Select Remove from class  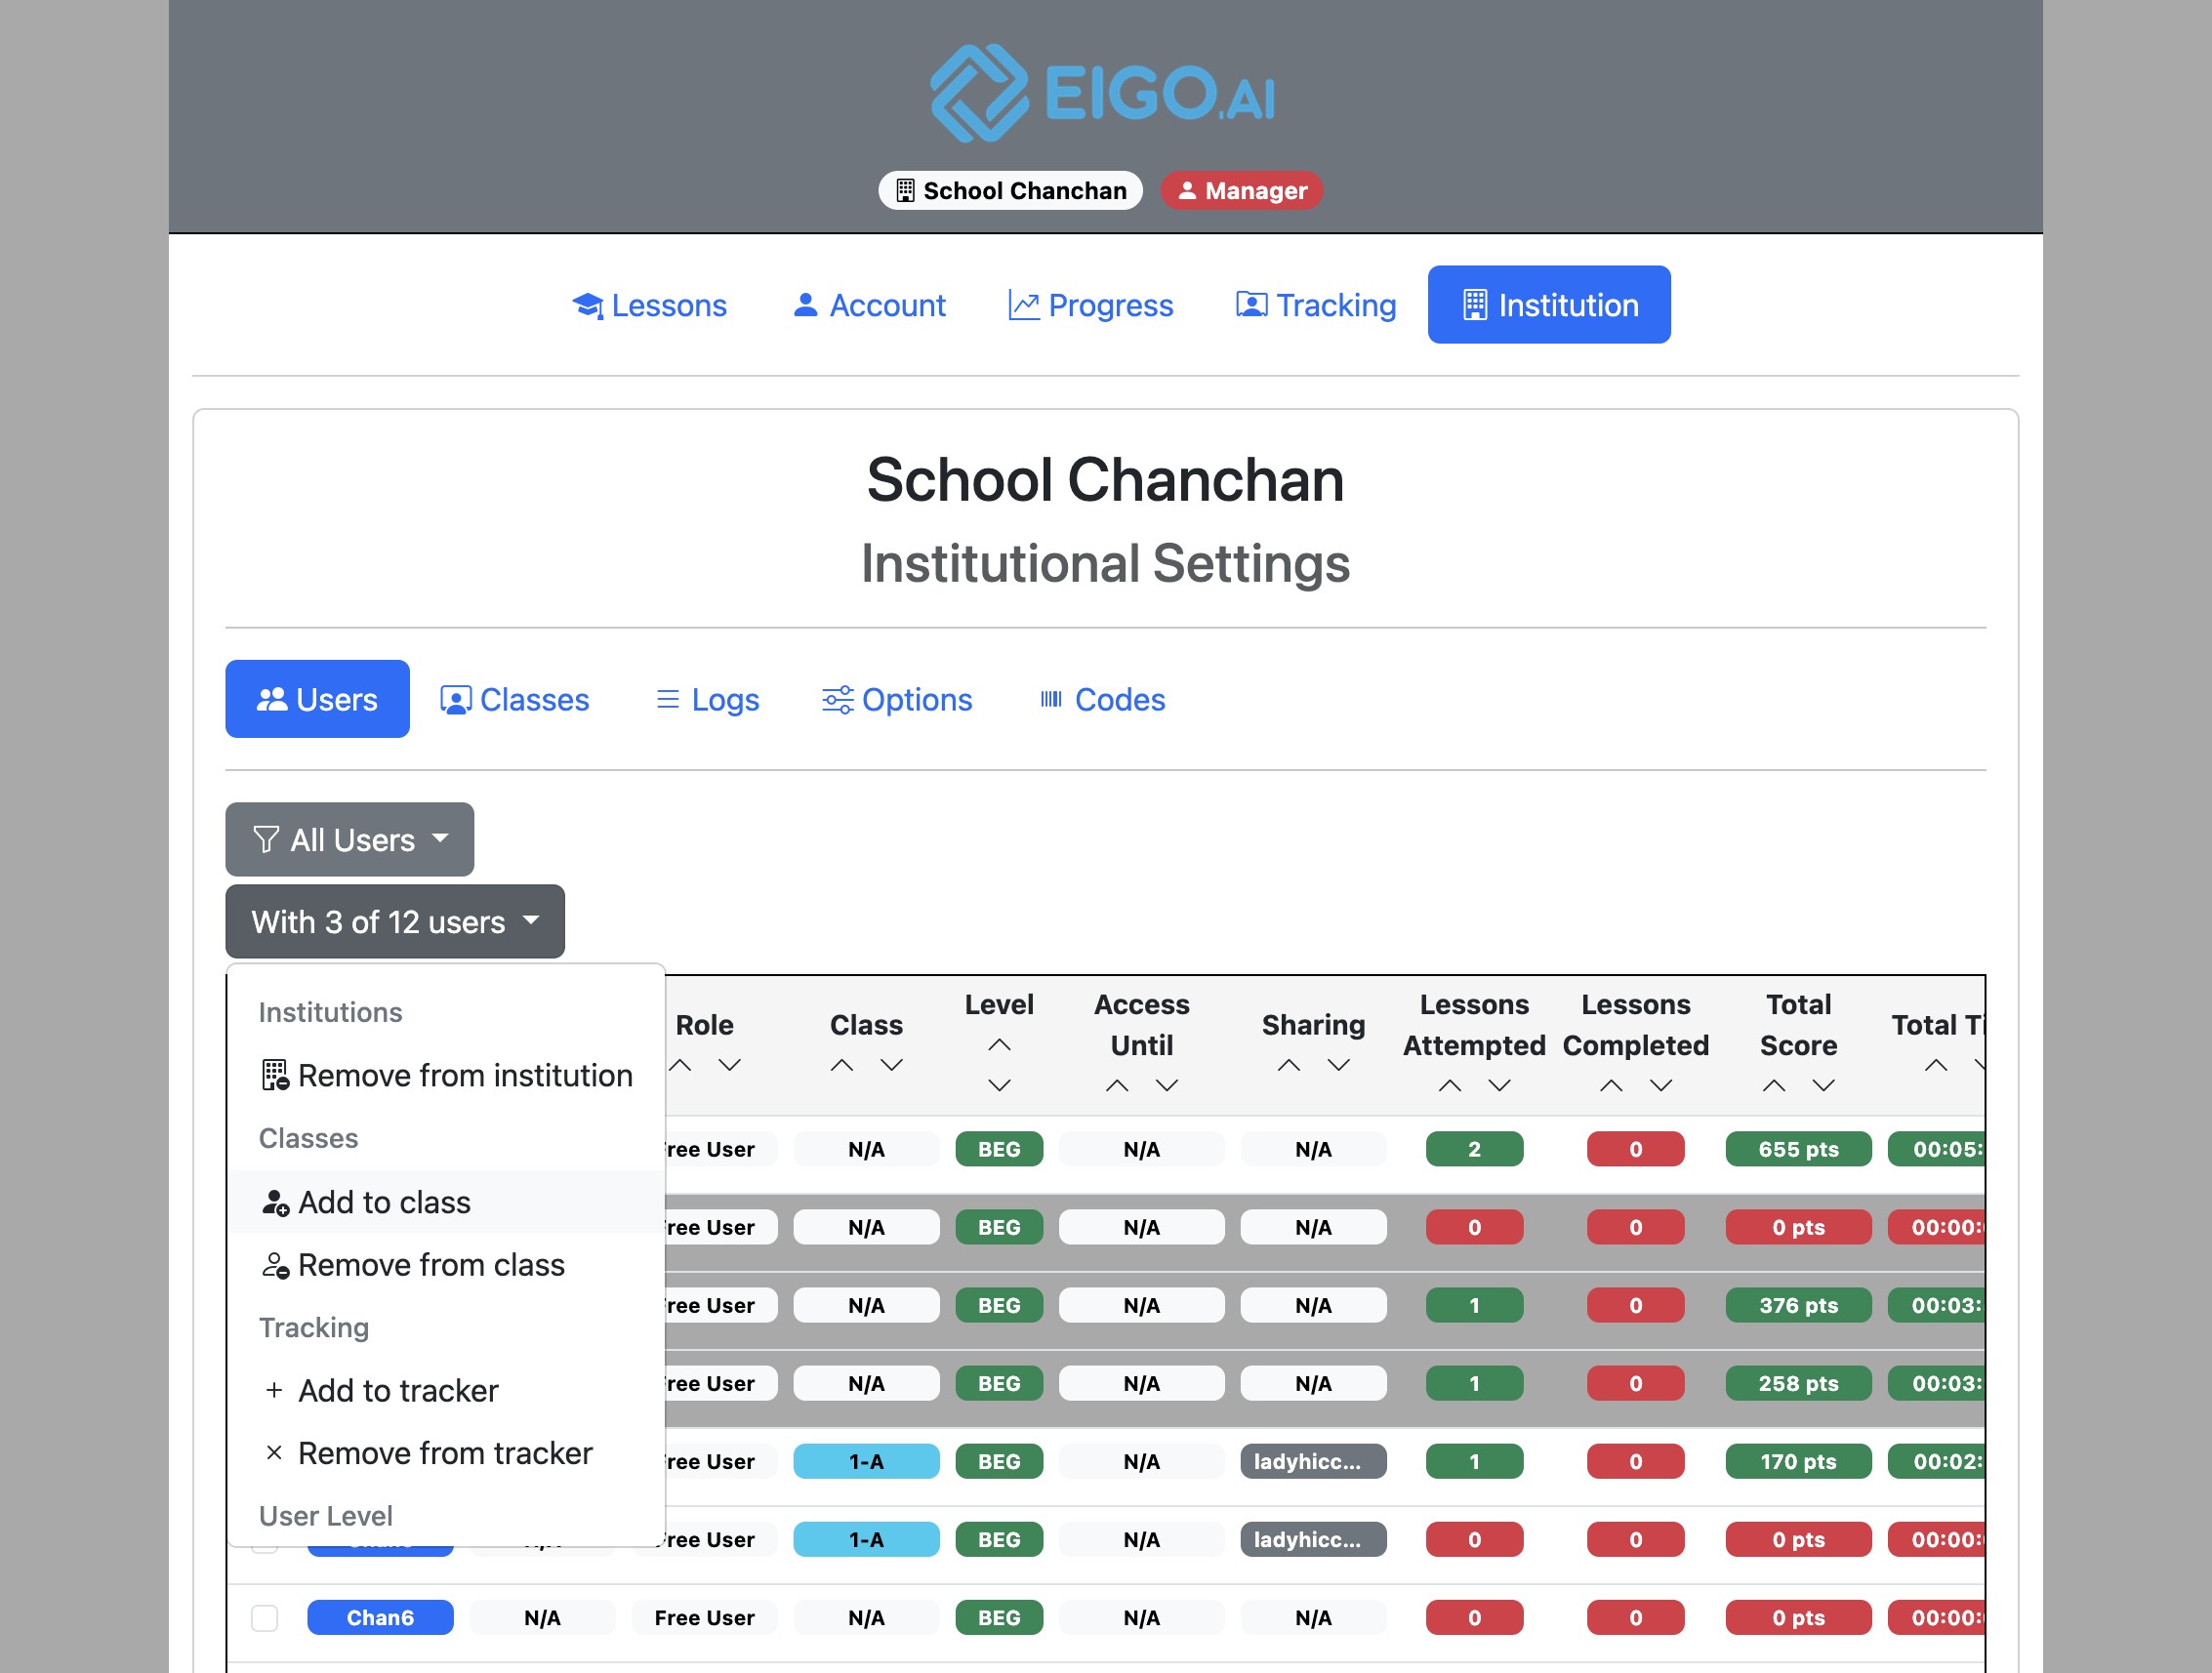[x=446, y=1264]
